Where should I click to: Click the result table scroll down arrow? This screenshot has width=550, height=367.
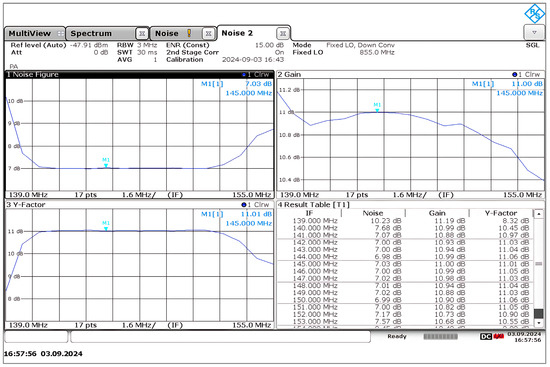pos(538,322)
